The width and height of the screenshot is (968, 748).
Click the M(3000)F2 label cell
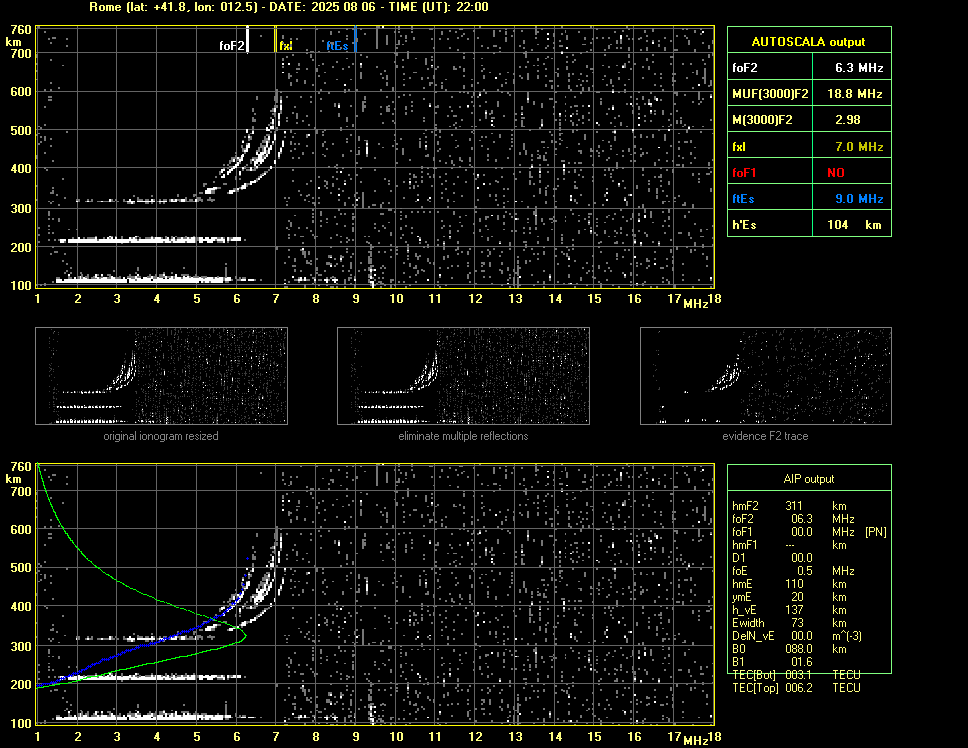tap(770, 119)
